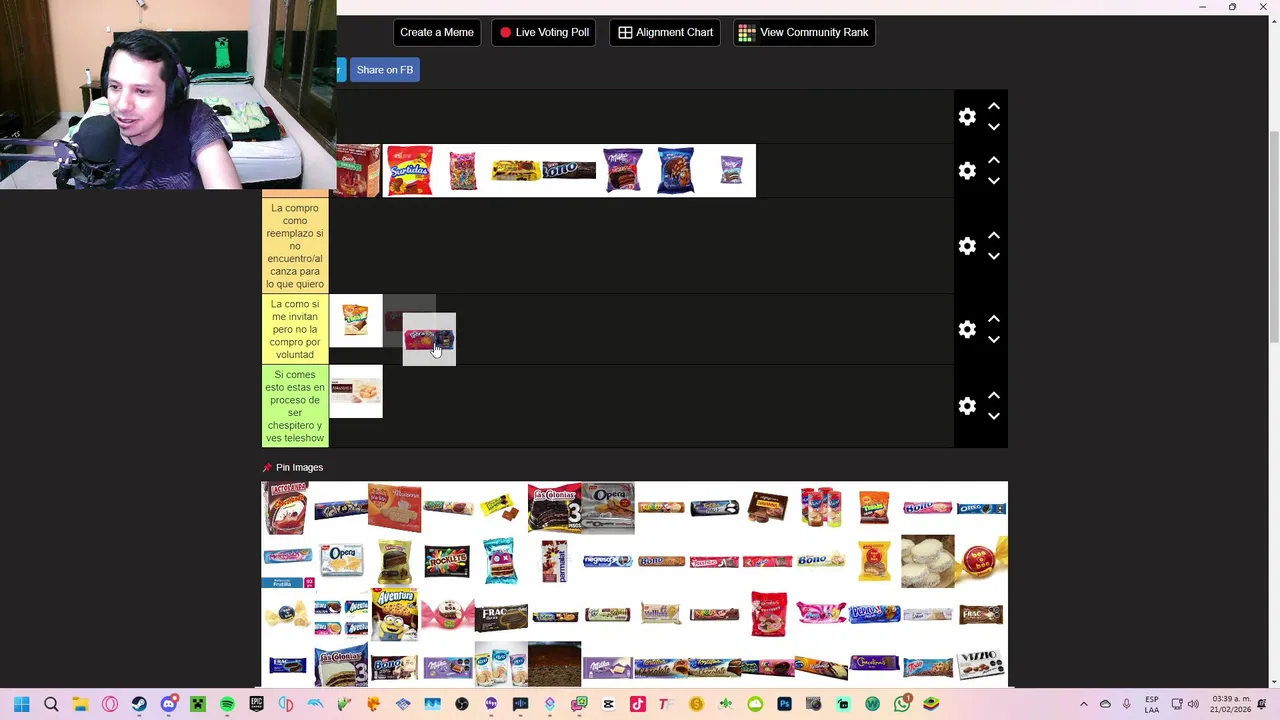Image resolution: width=1280 pixels, height=720 pixels.
Task: Click the Create a Meme button
Action: (437, 32)
